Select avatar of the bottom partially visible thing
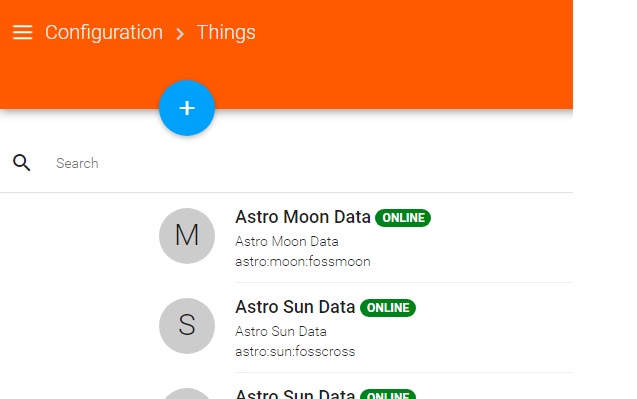Viewport: 637px width, 399px height. [x=187, y=394]
